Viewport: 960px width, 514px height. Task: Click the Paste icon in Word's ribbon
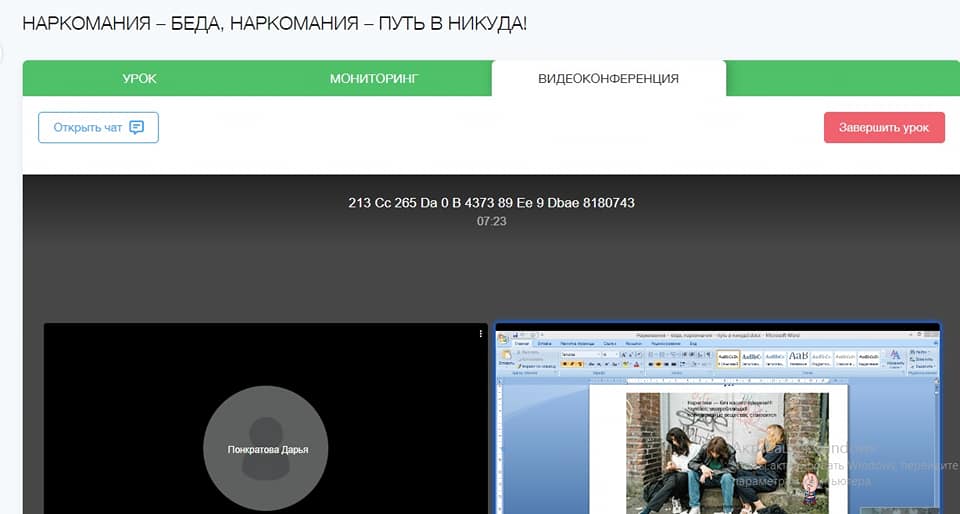[x=507, y=358]
